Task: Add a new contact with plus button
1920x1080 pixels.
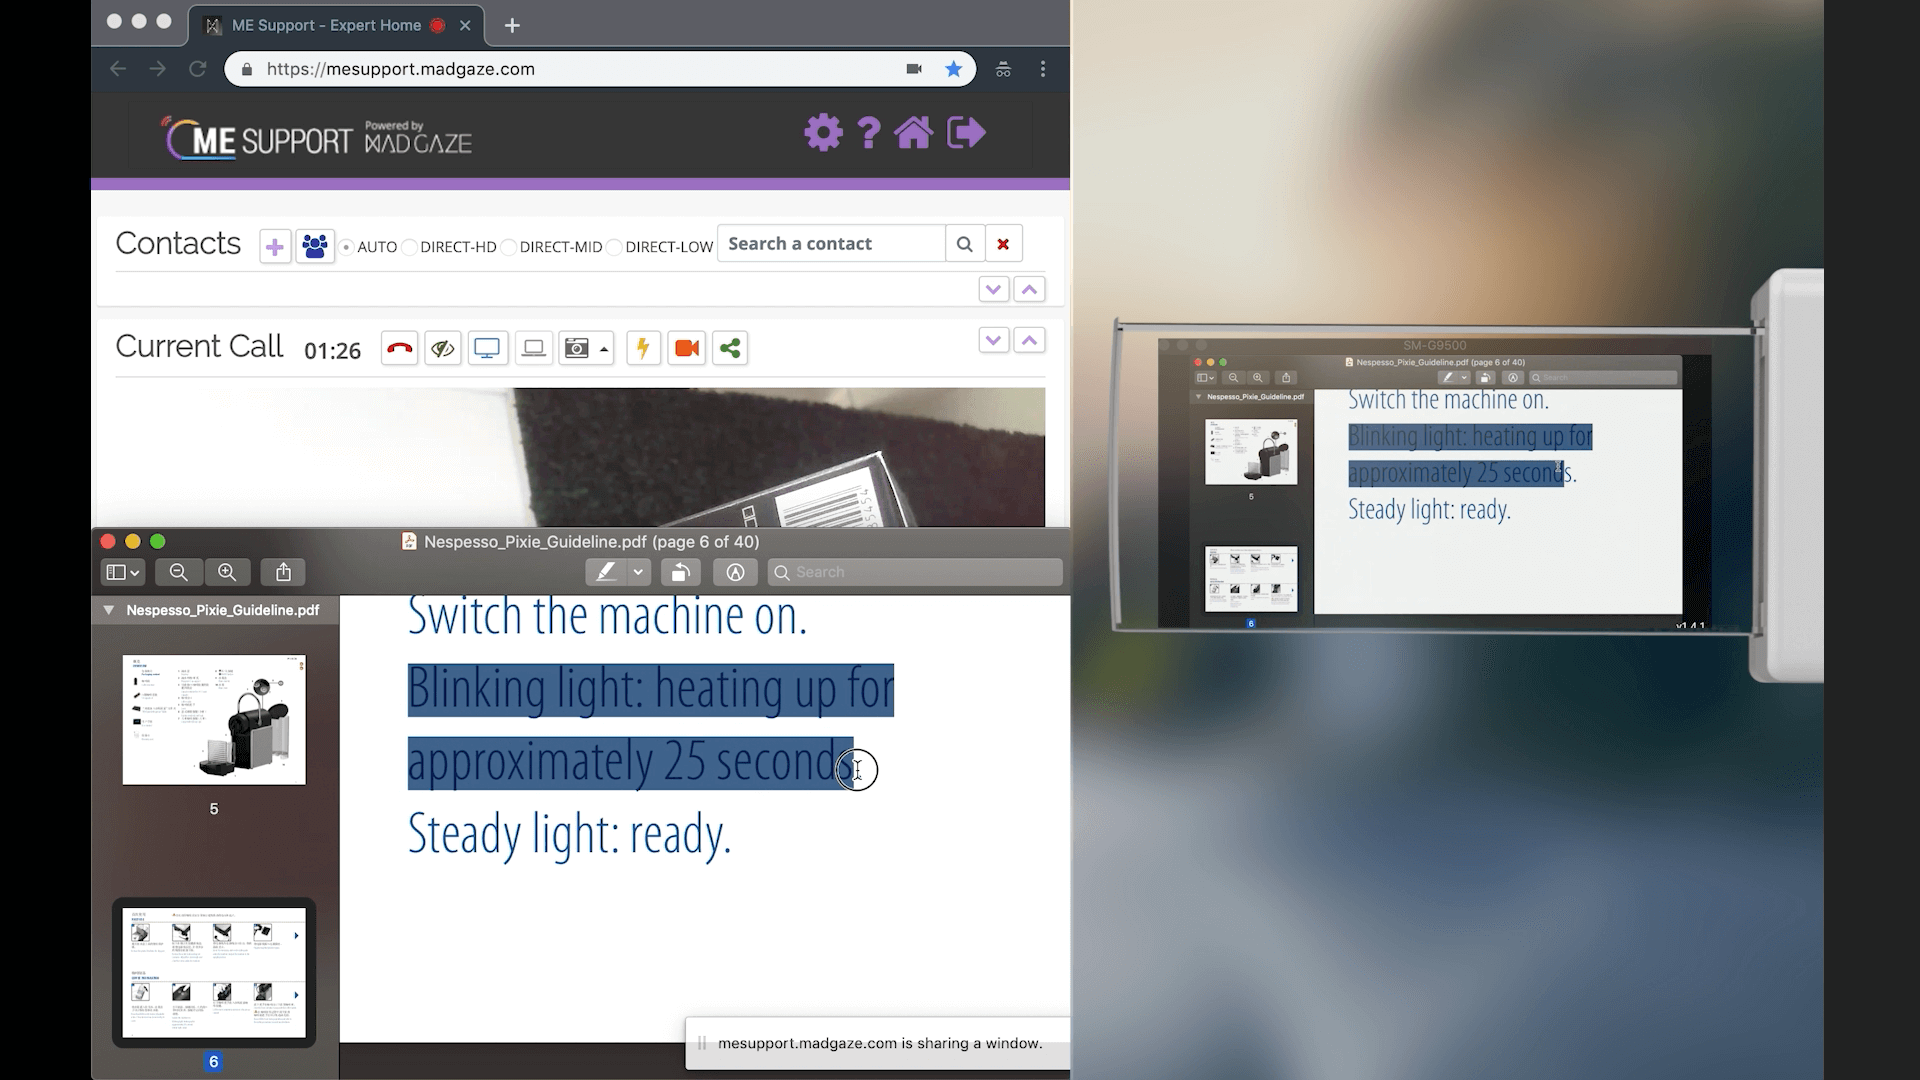Action: (275, 246)
